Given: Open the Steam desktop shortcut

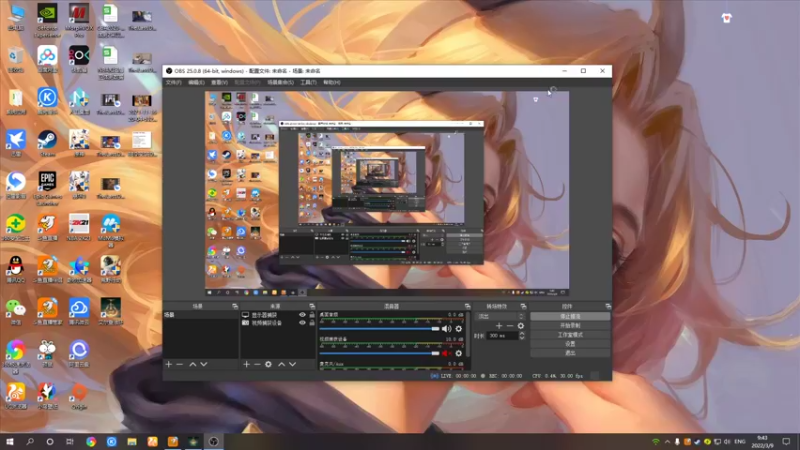Looking at the screenshot, I should coord(47,143).
